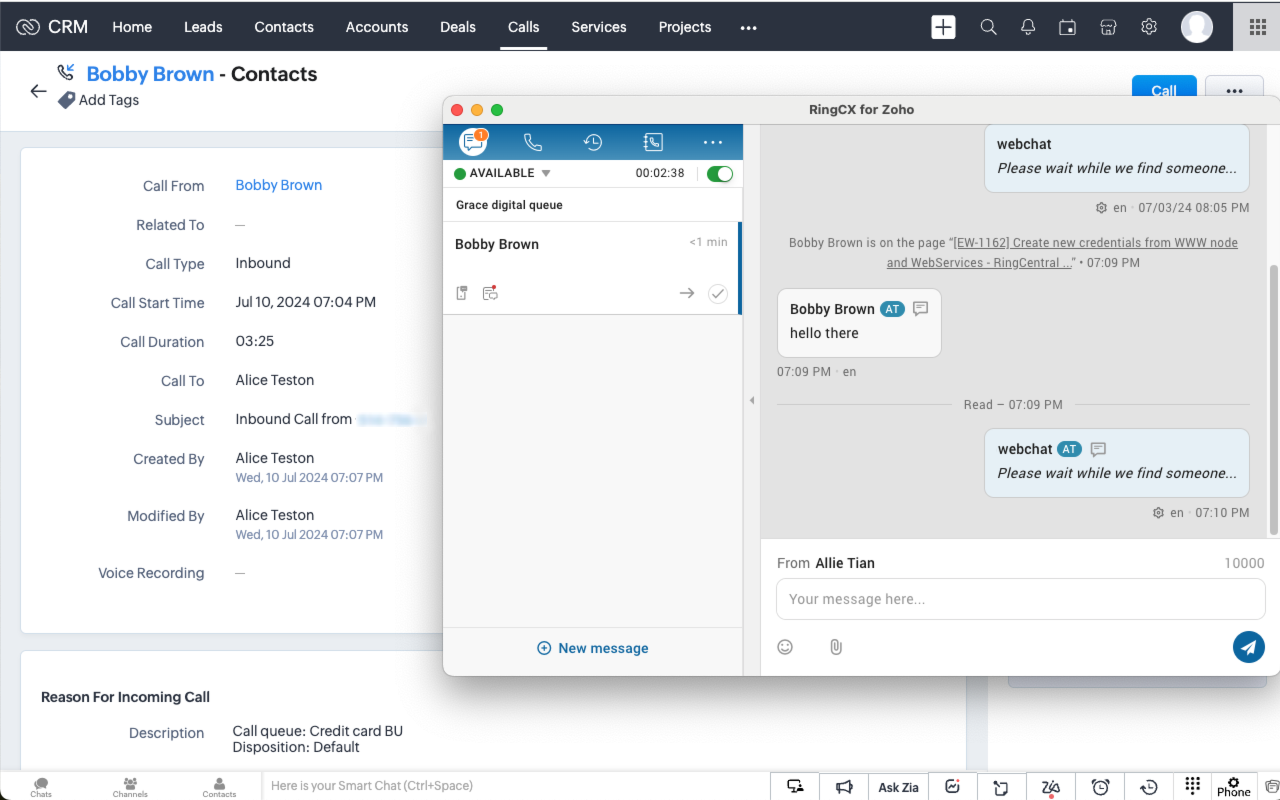
Task: Click the New message button
Action: (592, 648)
